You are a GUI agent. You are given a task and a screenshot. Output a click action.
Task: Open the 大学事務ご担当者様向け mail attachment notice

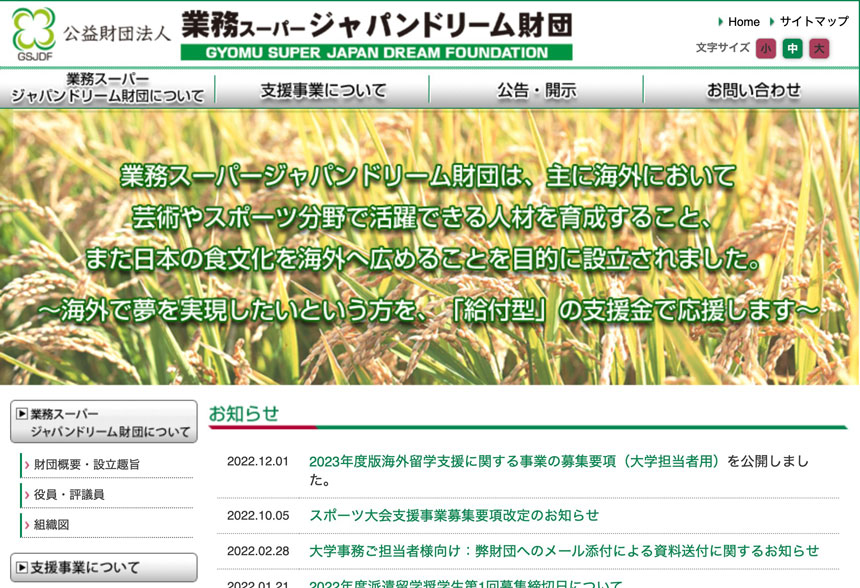click(x=564, y=551)
